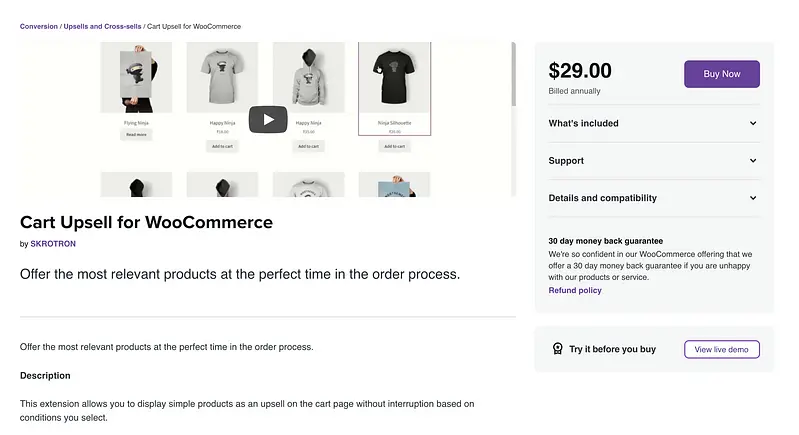Select the Flying Ninja poster image

coord(136,78)
